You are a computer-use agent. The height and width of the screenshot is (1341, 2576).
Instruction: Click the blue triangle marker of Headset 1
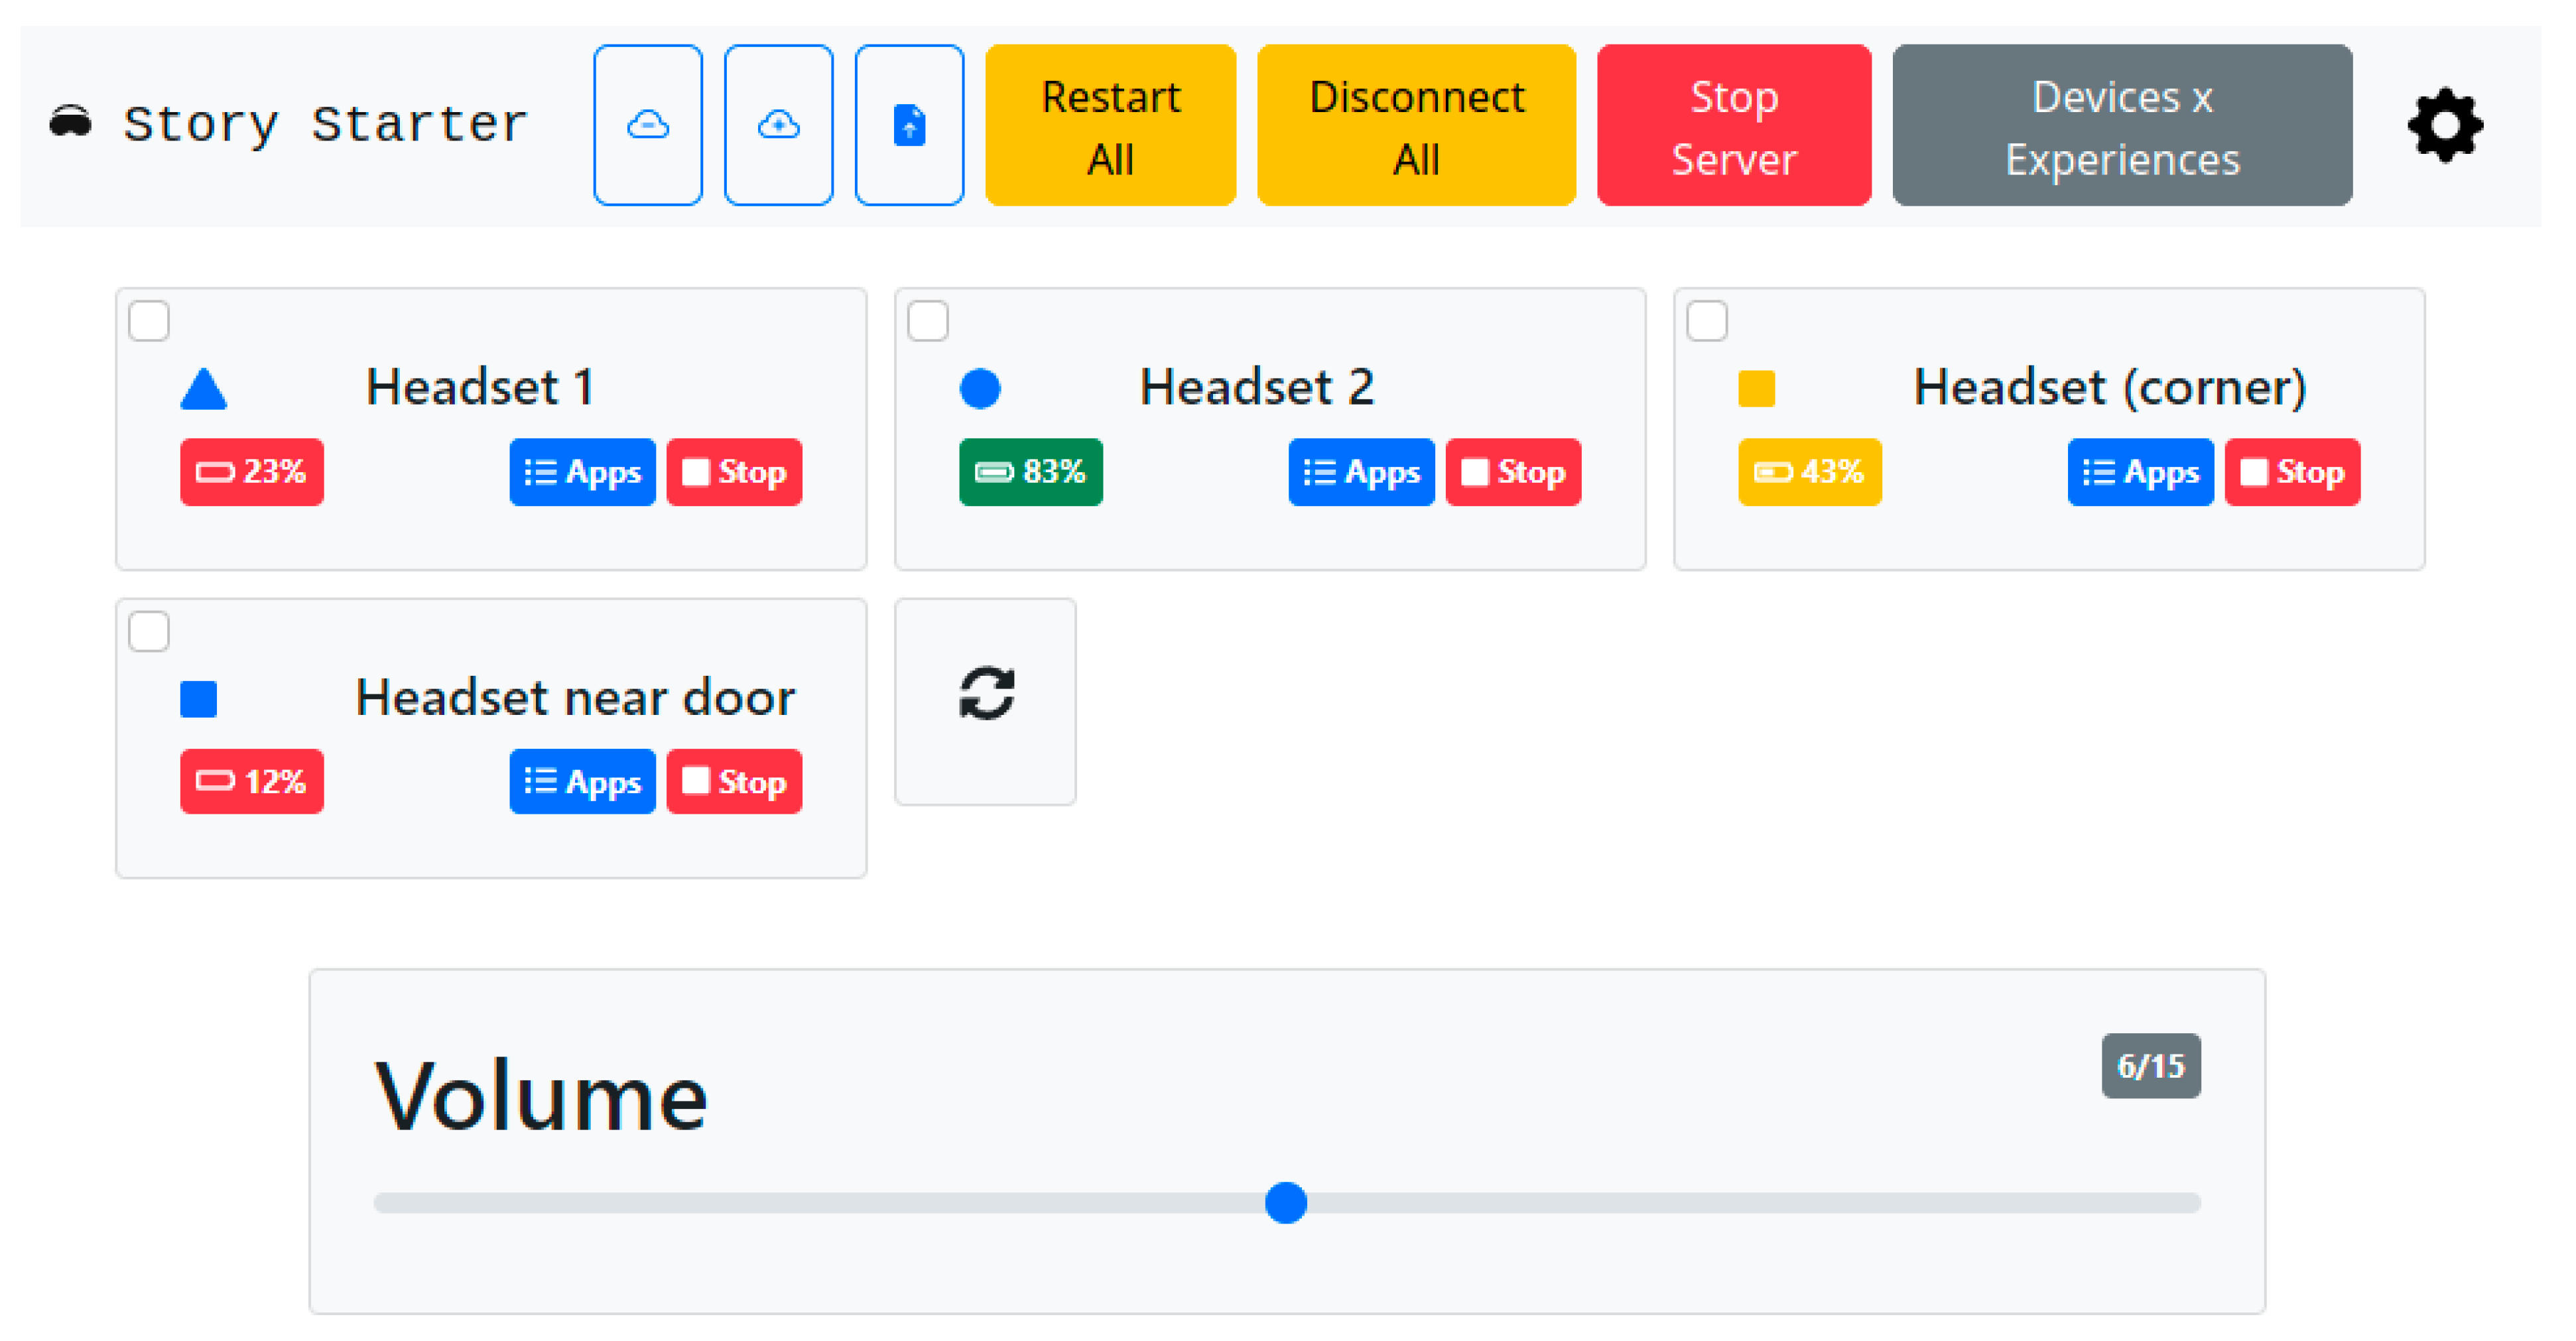tap(204, 389)
